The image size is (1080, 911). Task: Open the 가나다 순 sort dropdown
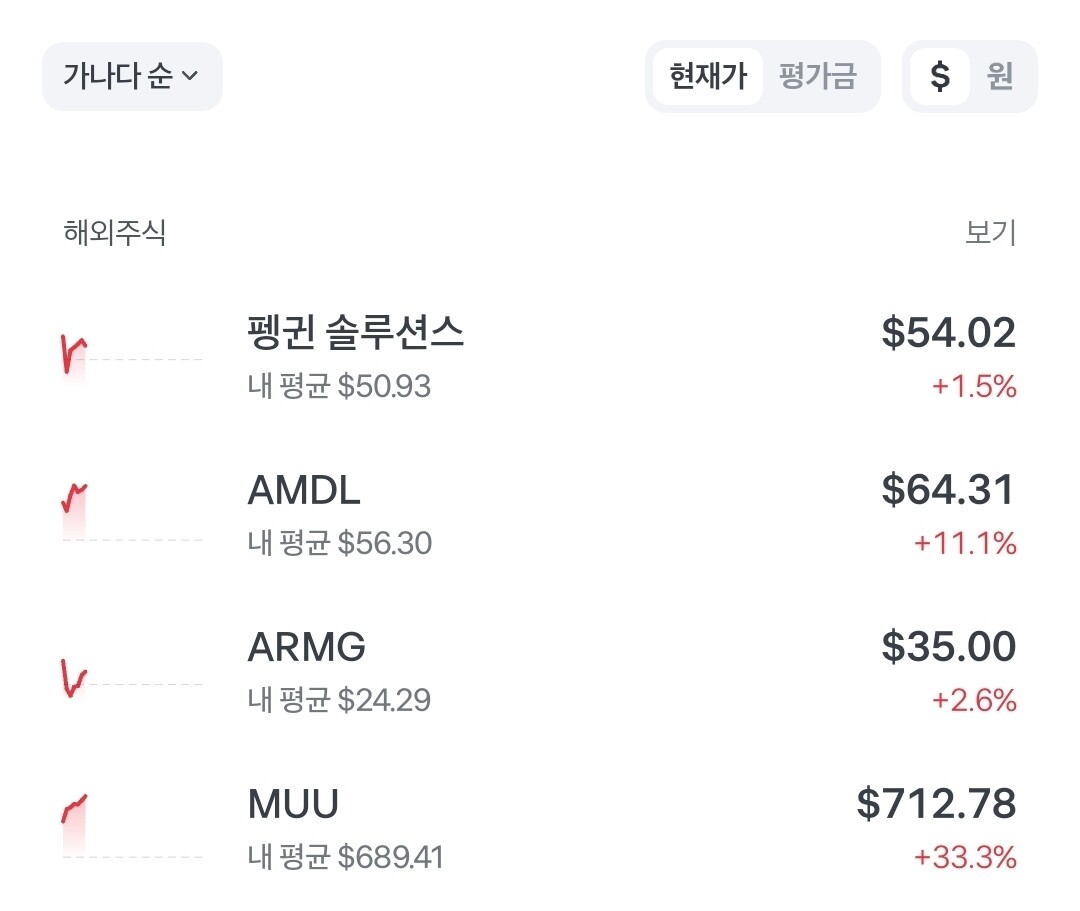tap(132, 76)
